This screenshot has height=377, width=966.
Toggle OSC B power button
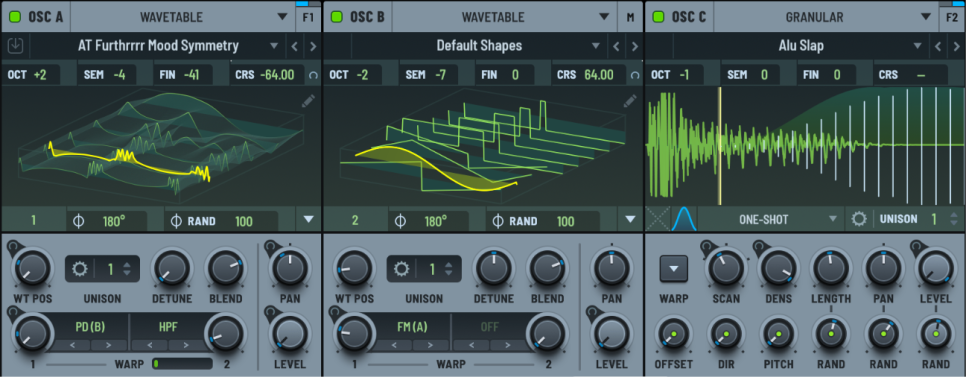coord(336,17)
